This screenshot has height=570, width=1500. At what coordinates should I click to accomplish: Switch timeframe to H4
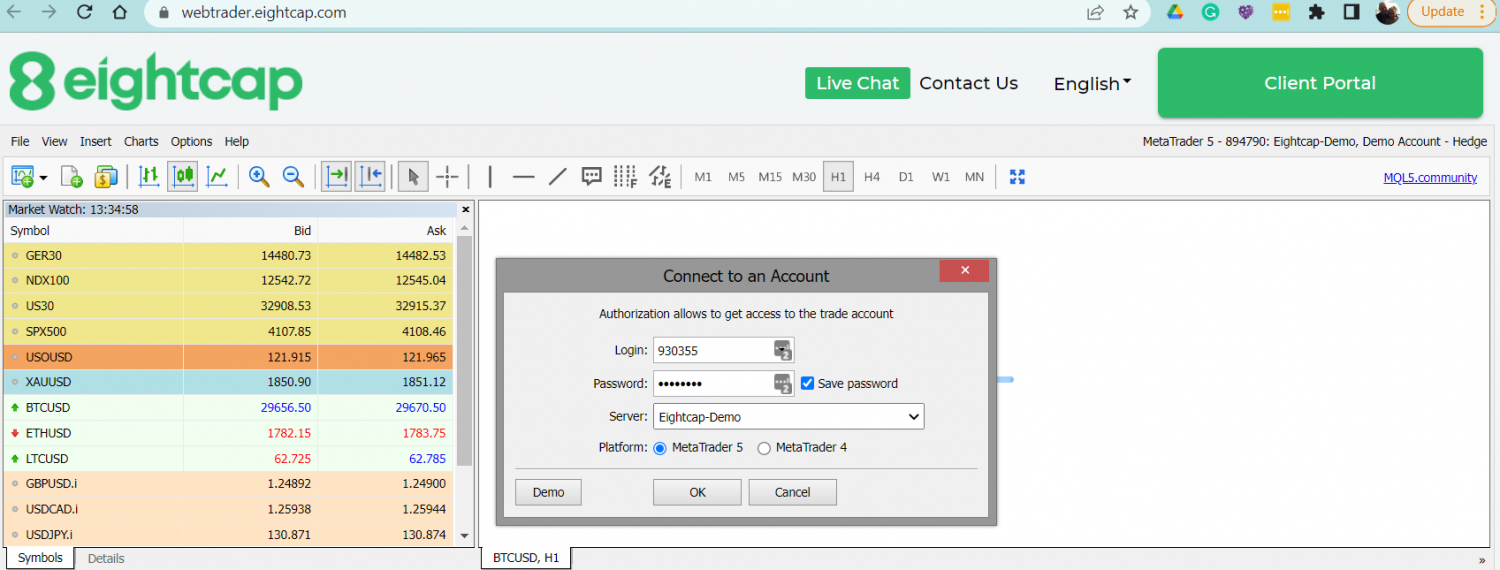click(x=872, y=177)
